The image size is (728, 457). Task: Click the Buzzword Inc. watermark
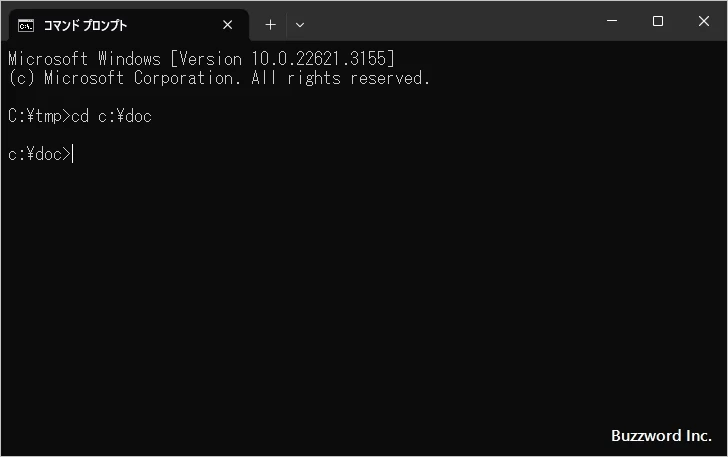661,436
